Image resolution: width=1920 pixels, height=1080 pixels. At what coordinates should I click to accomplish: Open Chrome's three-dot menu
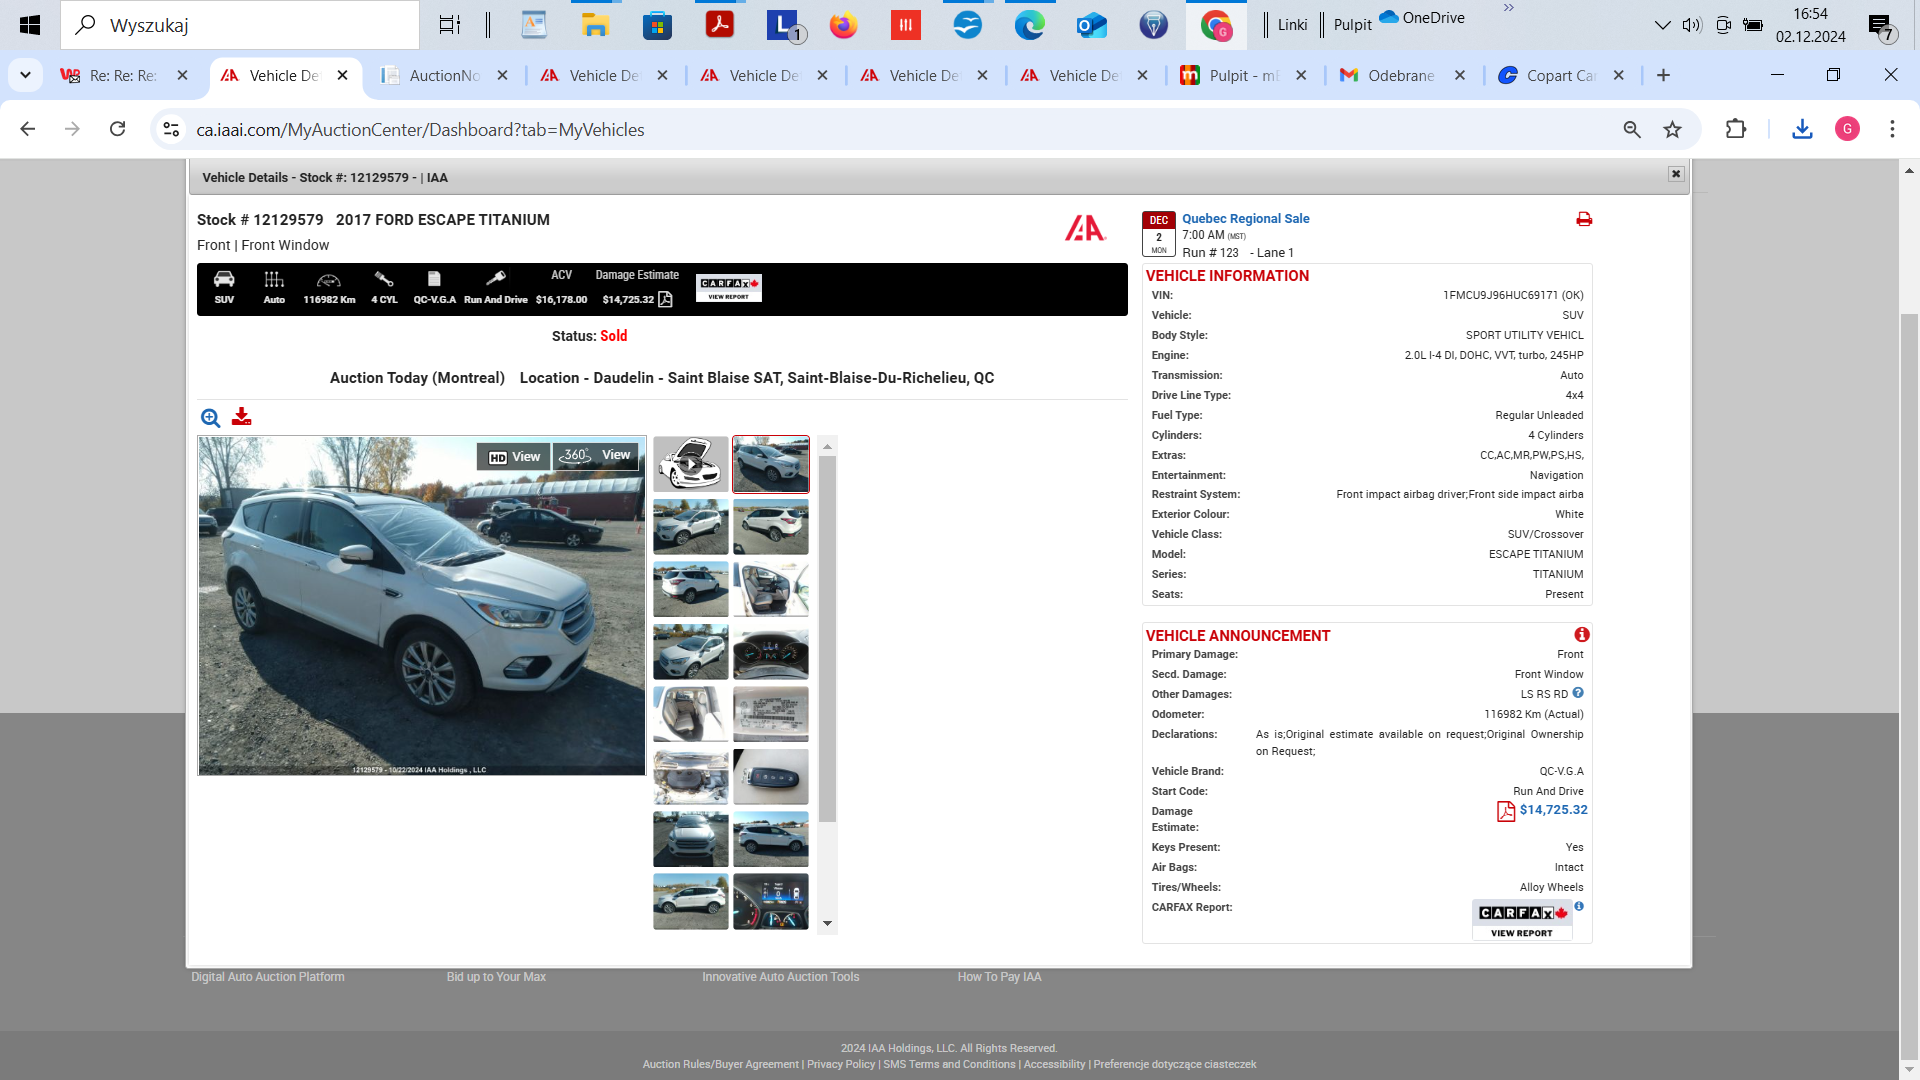point(1892,129)
